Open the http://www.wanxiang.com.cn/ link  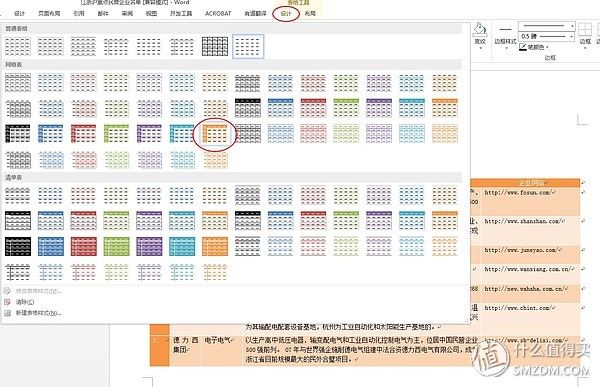pos(529,269)
